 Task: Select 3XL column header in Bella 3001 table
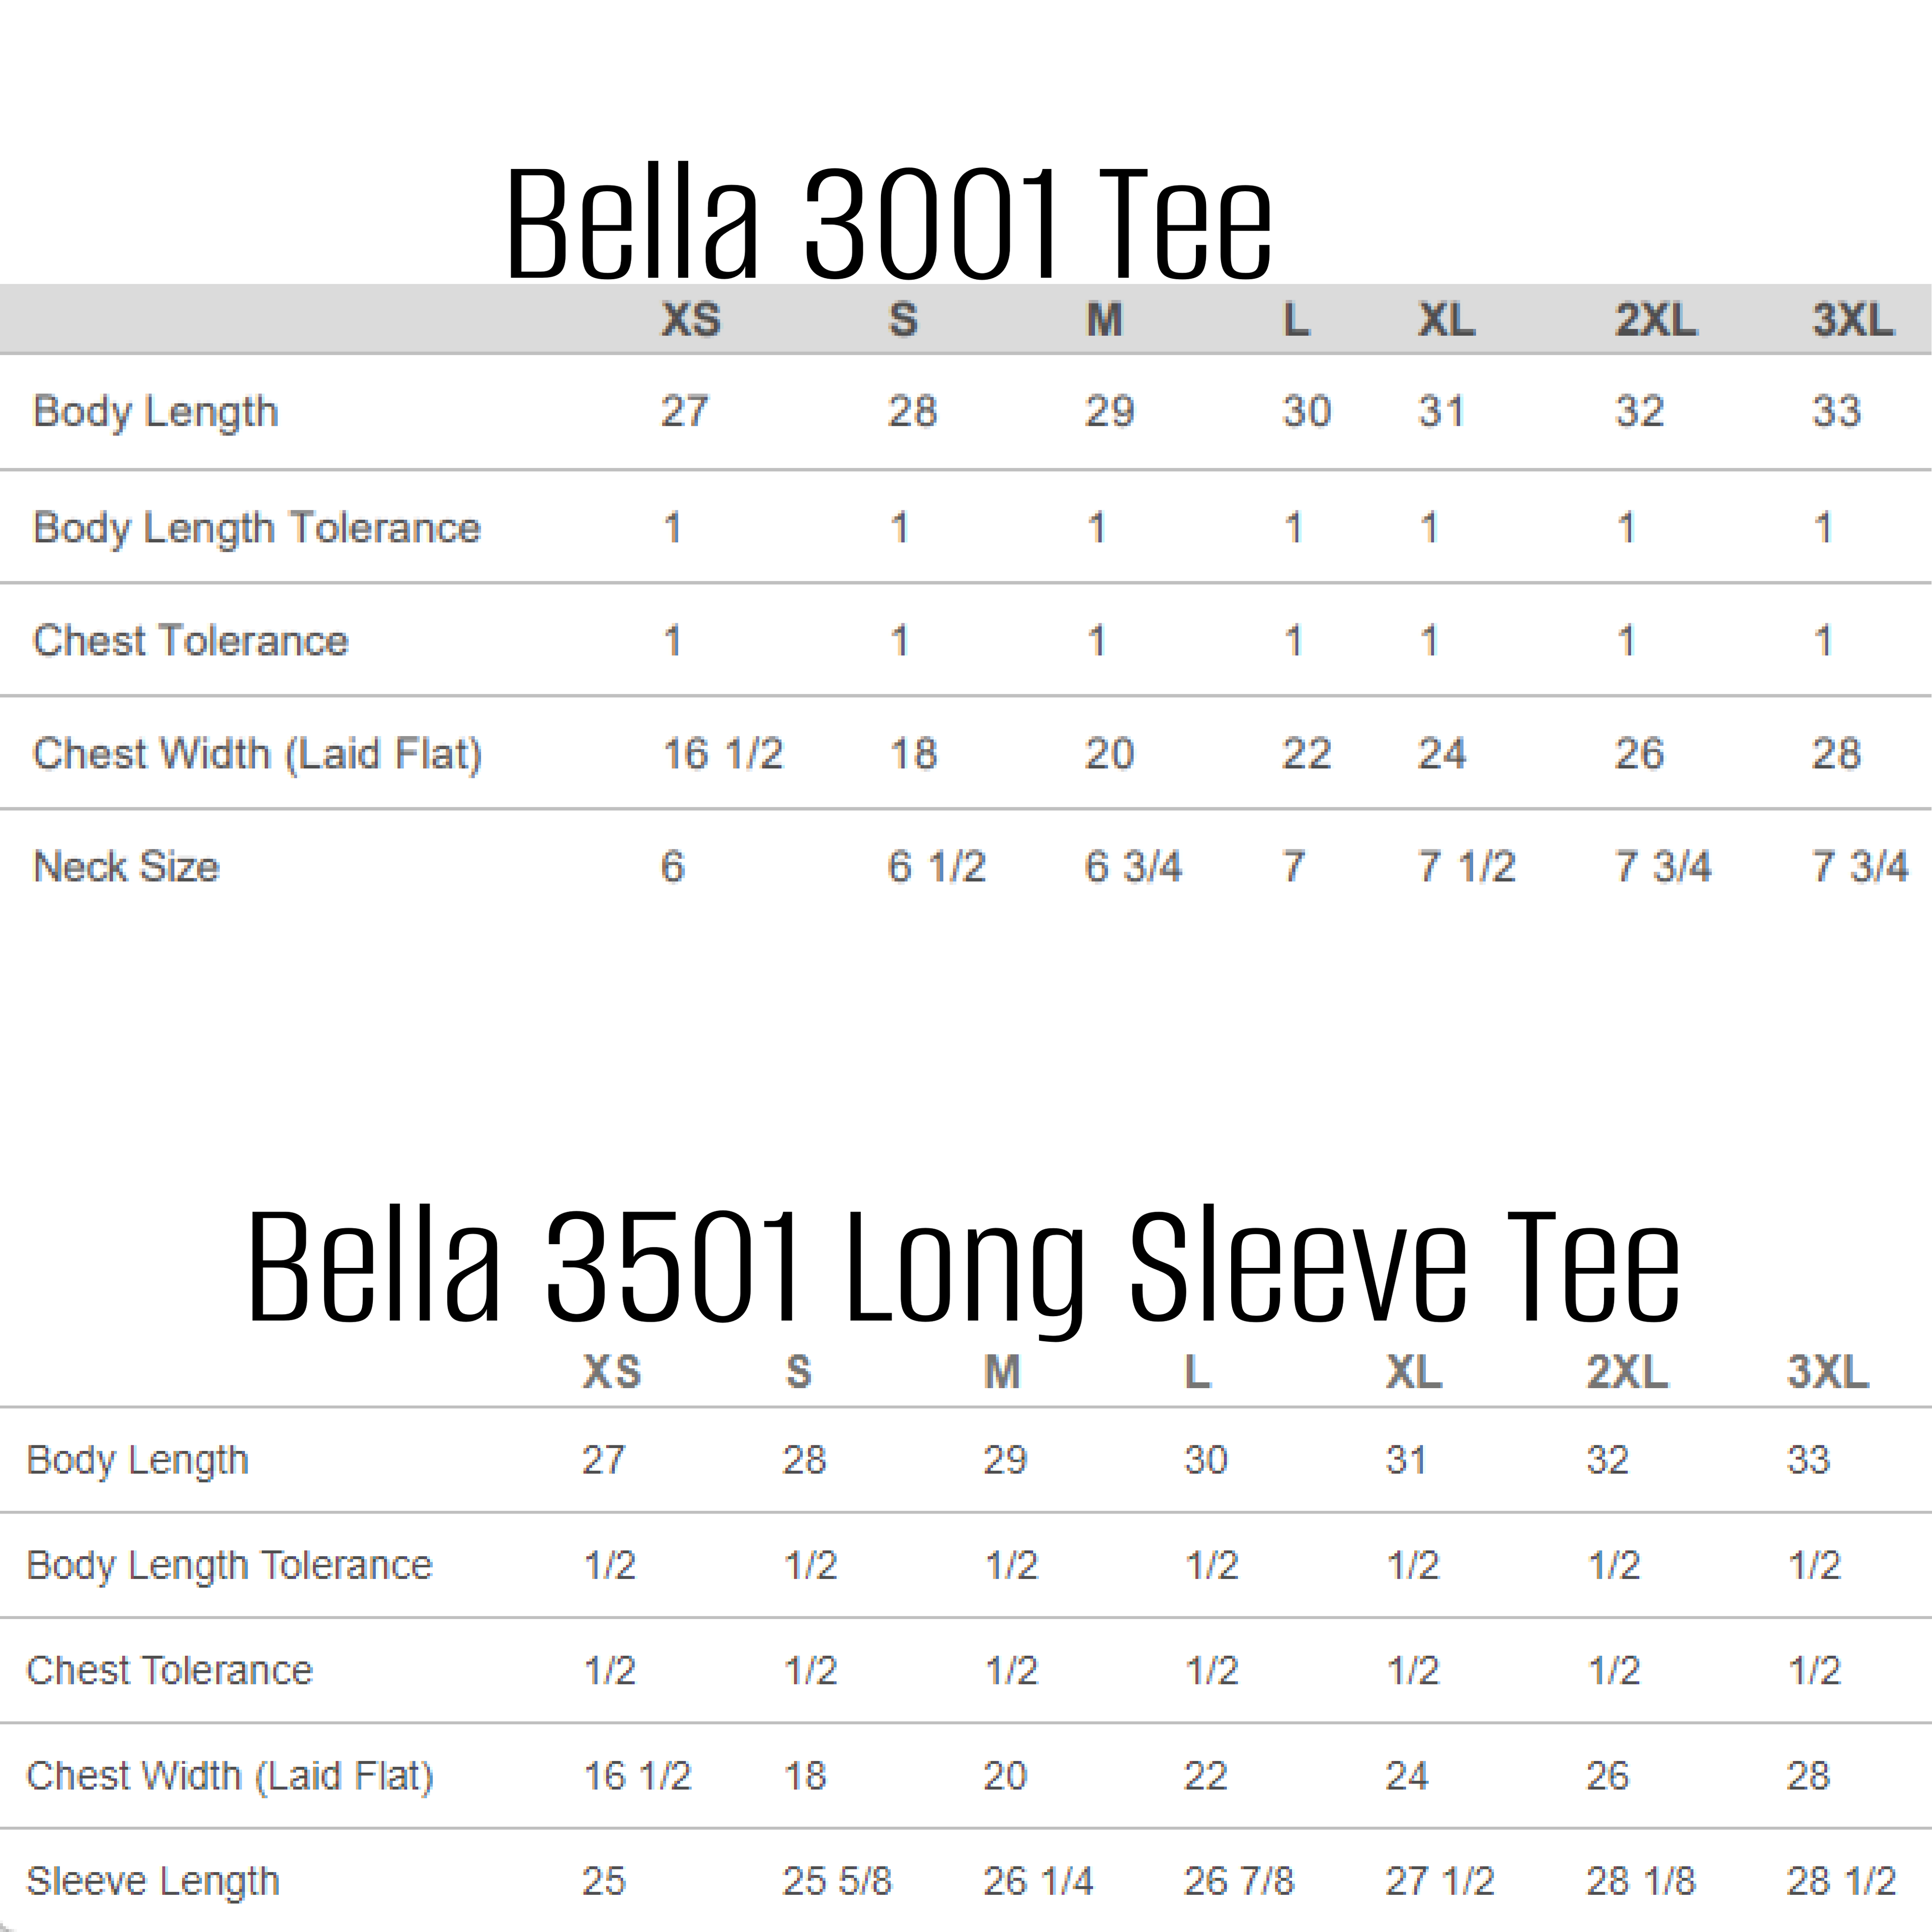1852,321
